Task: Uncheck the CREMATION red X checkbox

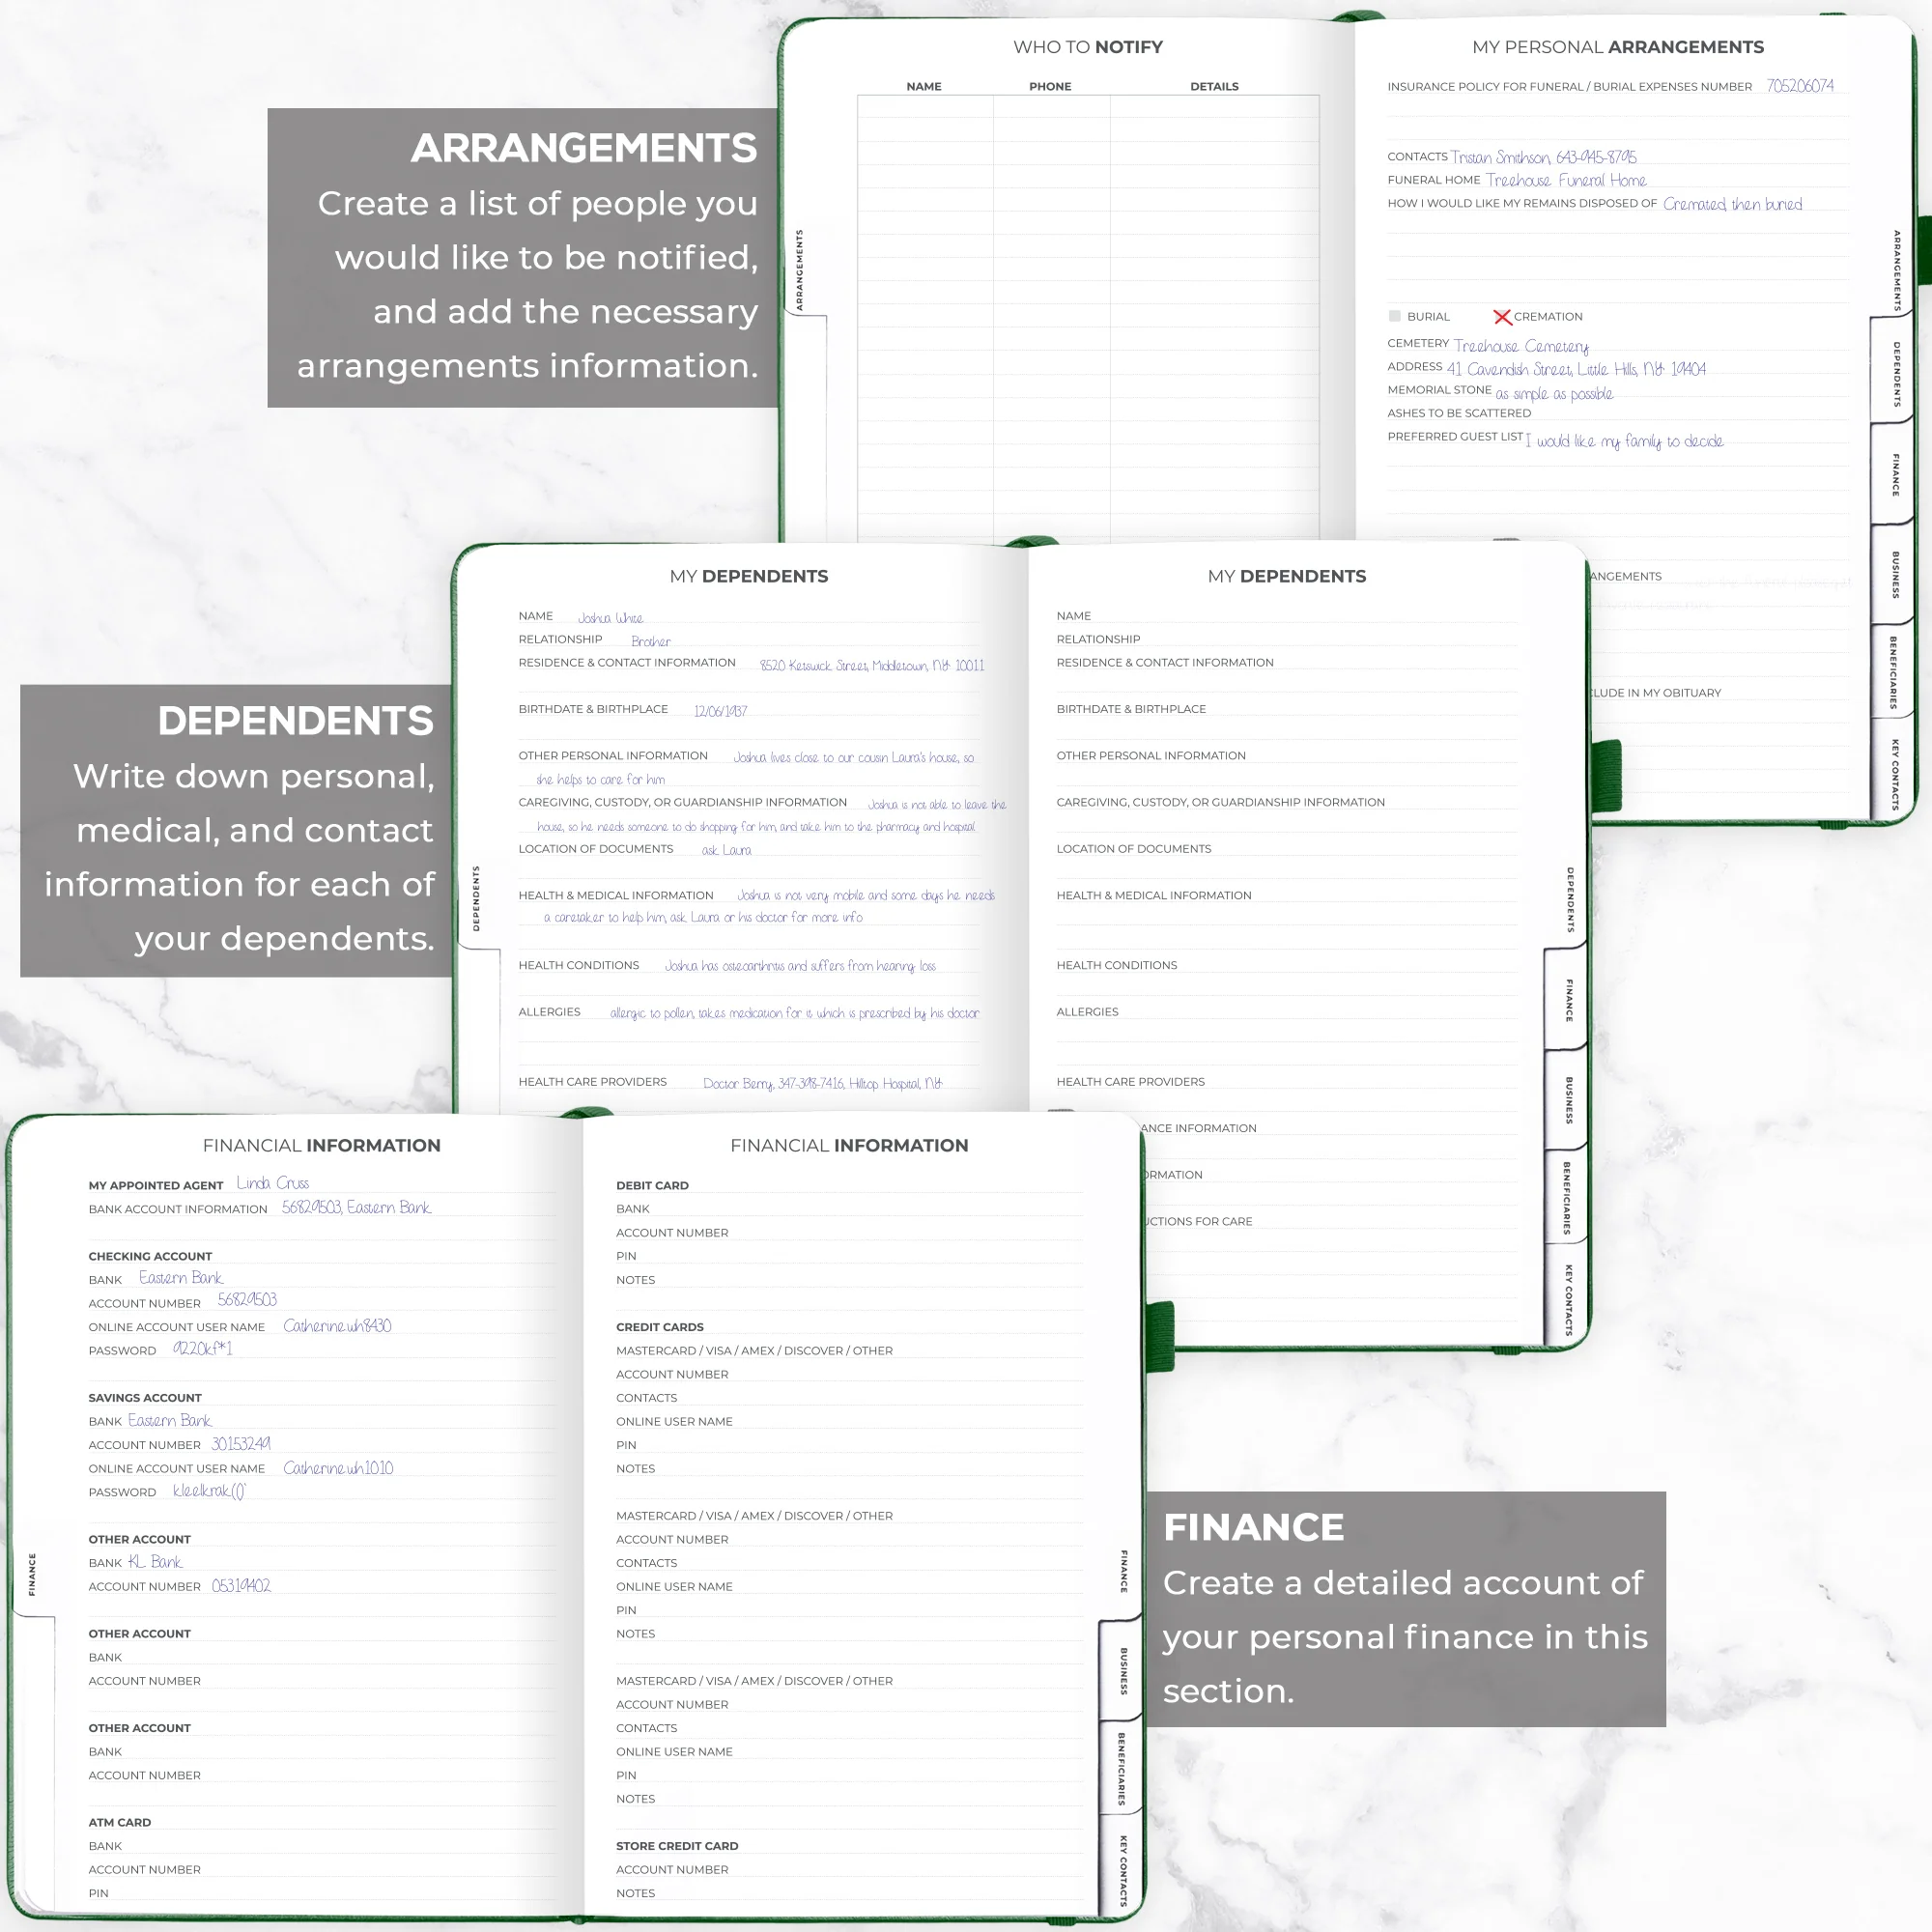Action: (x=1502, y=317)
